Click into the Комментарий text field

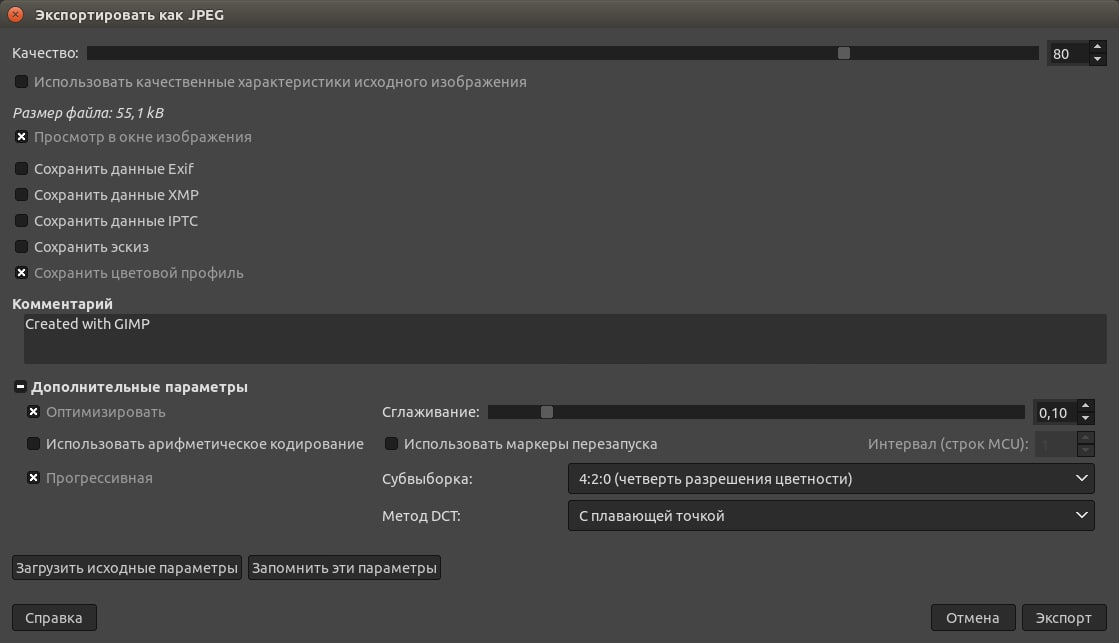click(564, 339)
